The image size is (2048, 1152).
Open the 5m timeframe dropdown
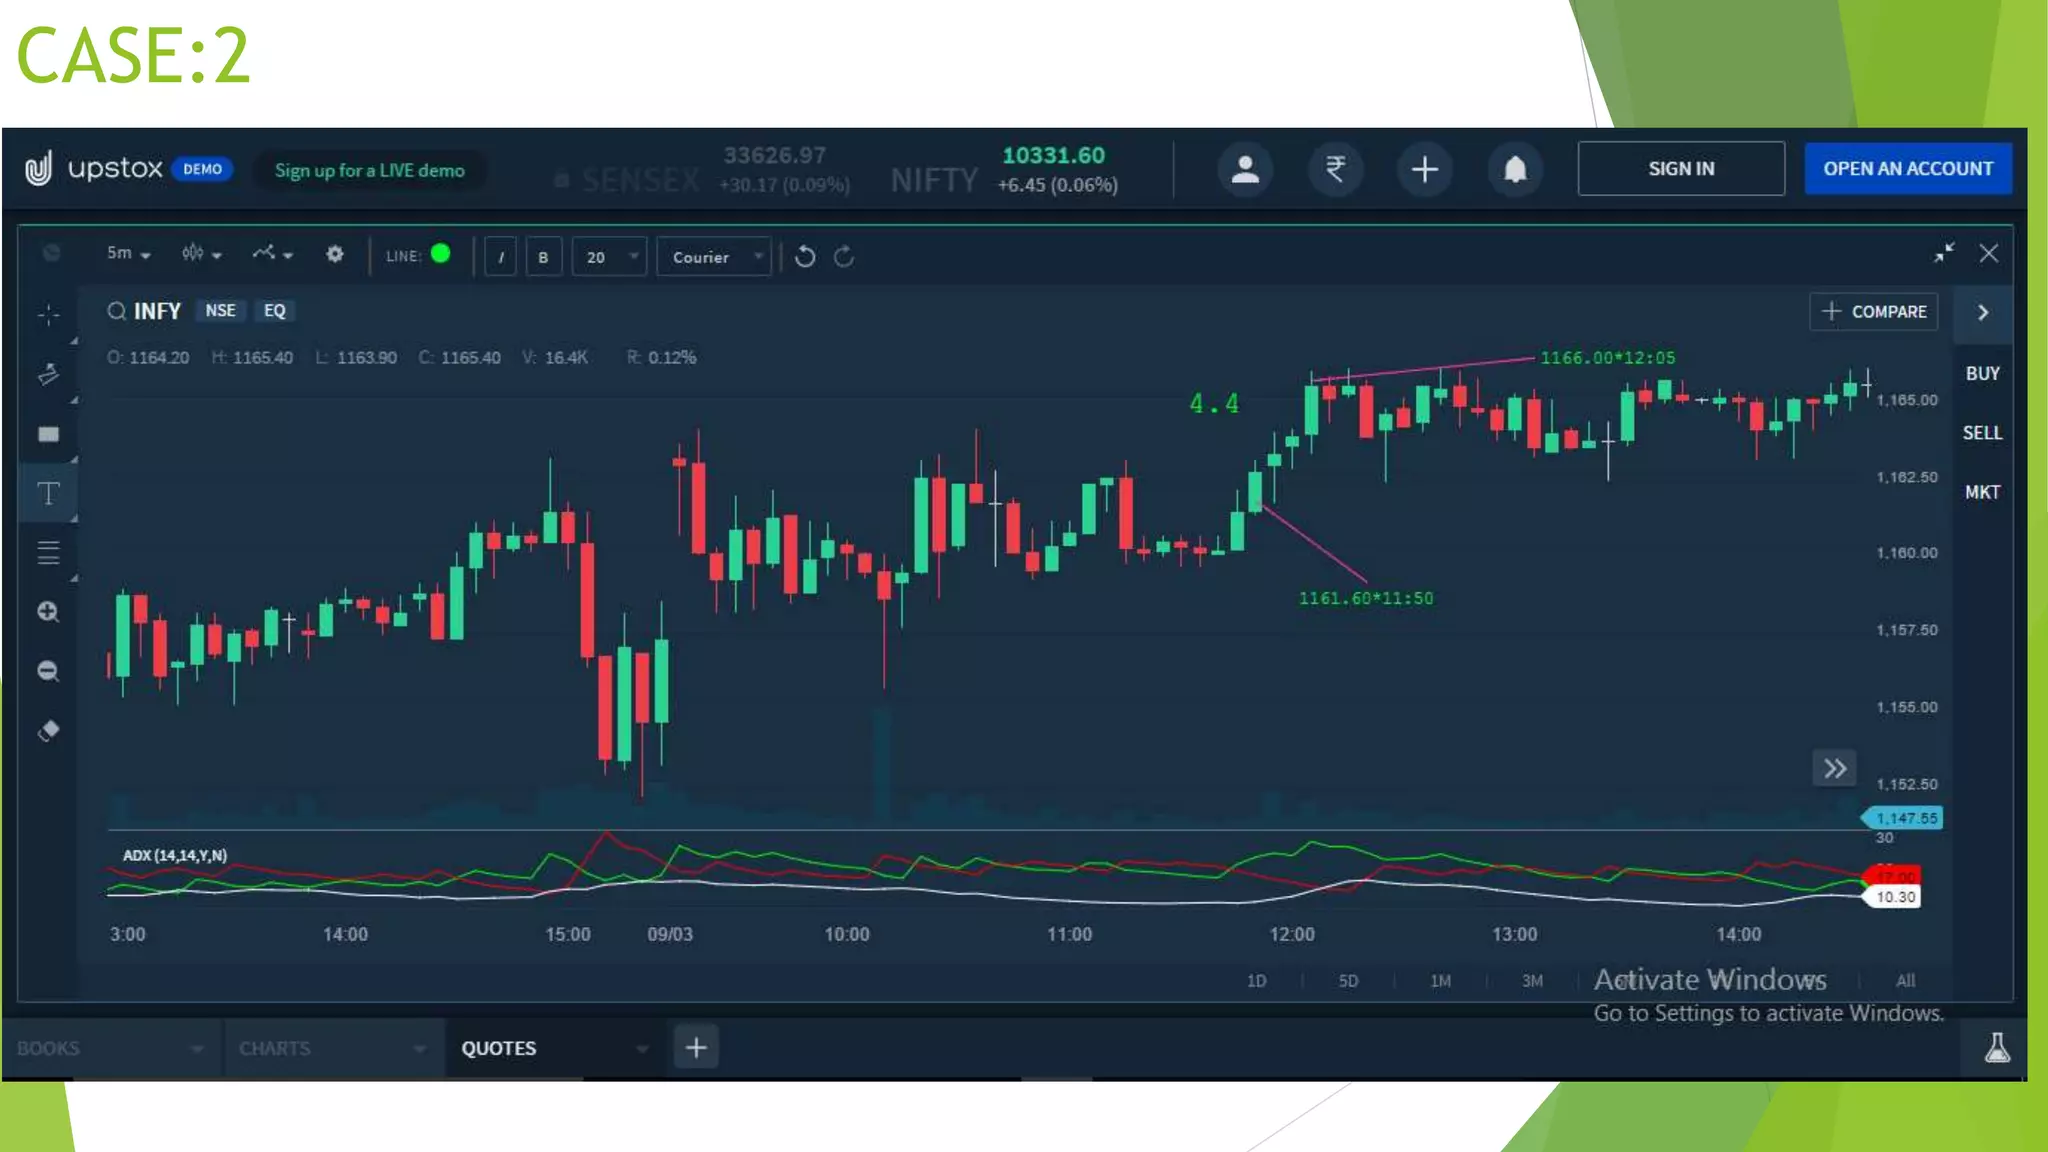pos(128,254)
